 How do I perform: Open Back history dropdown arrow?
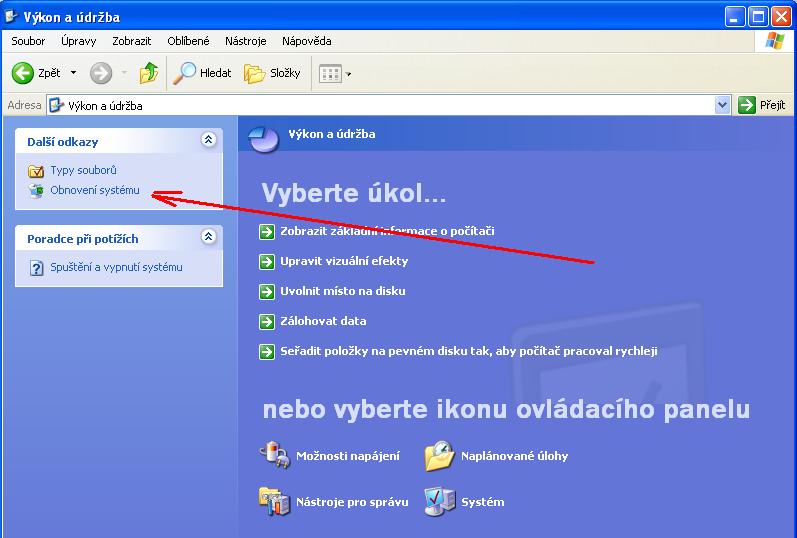[74, 73]
